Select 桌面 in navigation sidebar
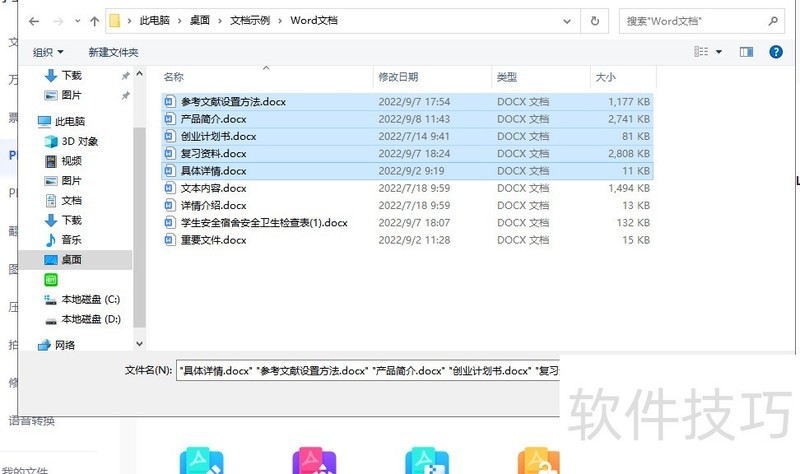Viewport: 800px width, 474px height. click(76, 260)
